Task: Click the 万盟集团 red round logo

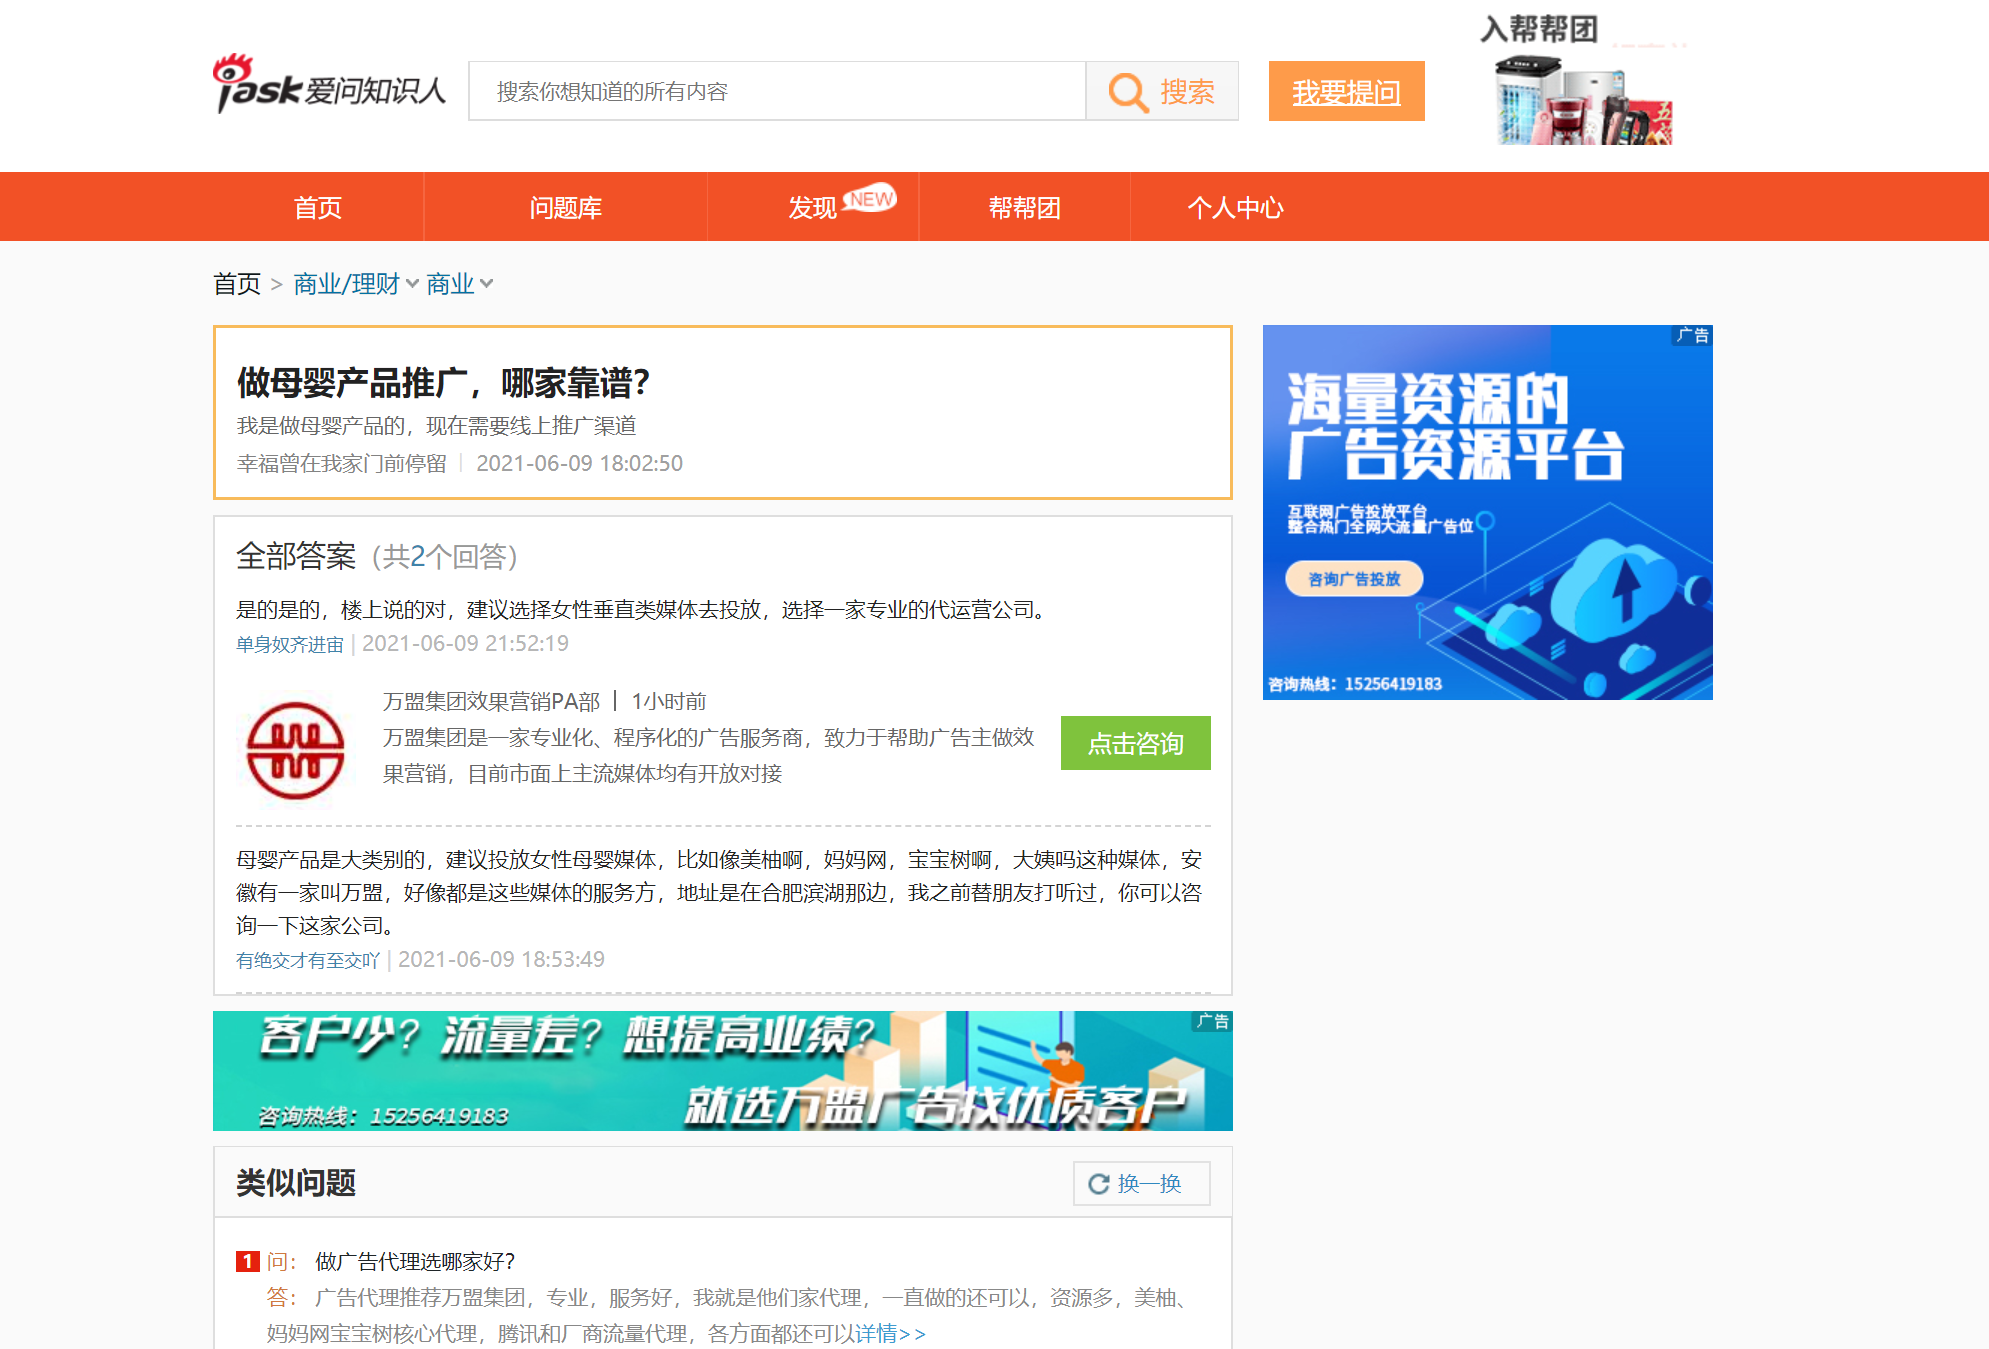Action: coord(295,750)
